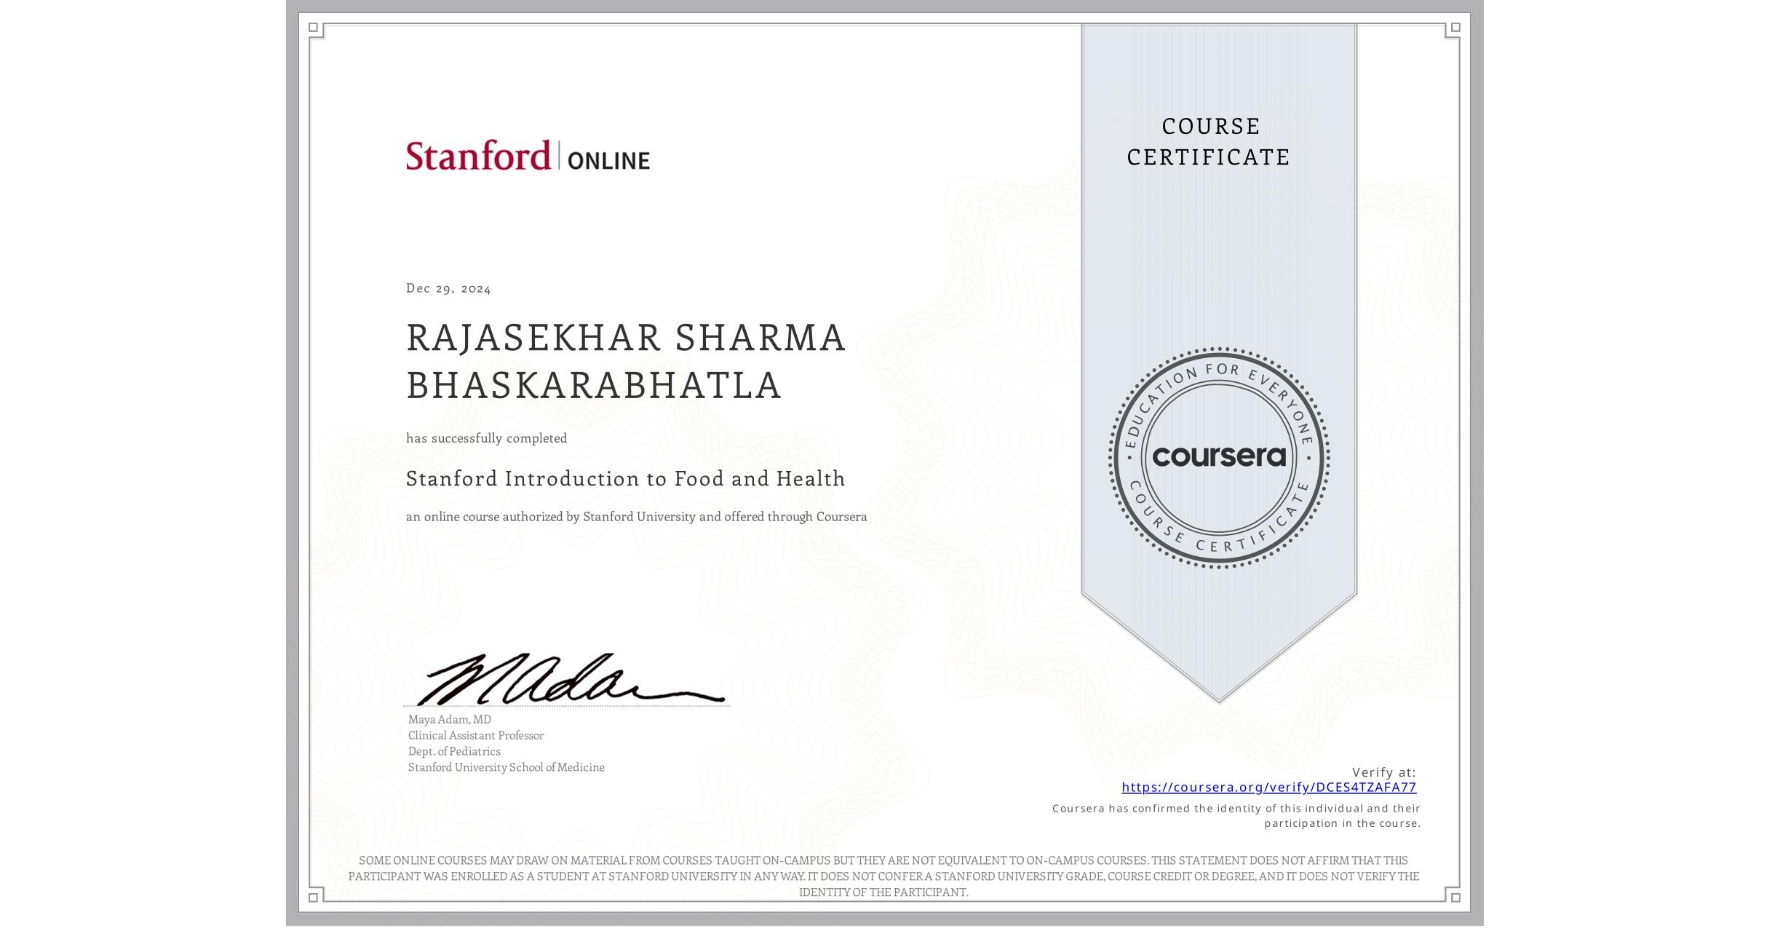This screenshot has width=1772, height=928.
Task: Click the name 'RAJASEKHAR SHARMA'
Action: (626, 338)
